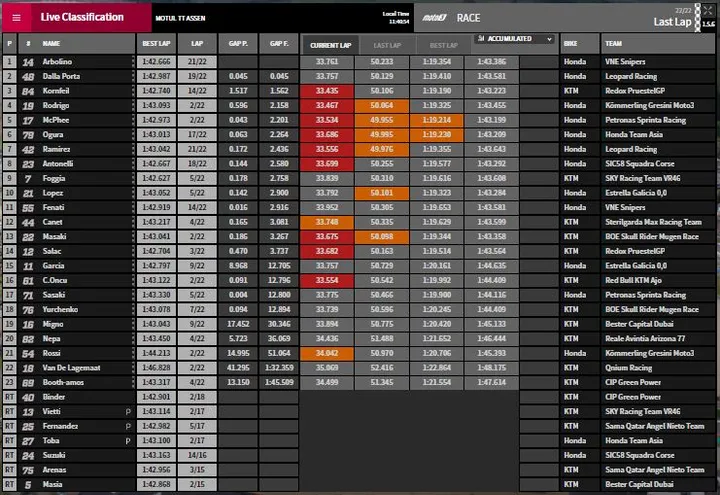Open the options dots for Arbolino
720x495 pixels.
pyautogui.click(x=134, y=62)
